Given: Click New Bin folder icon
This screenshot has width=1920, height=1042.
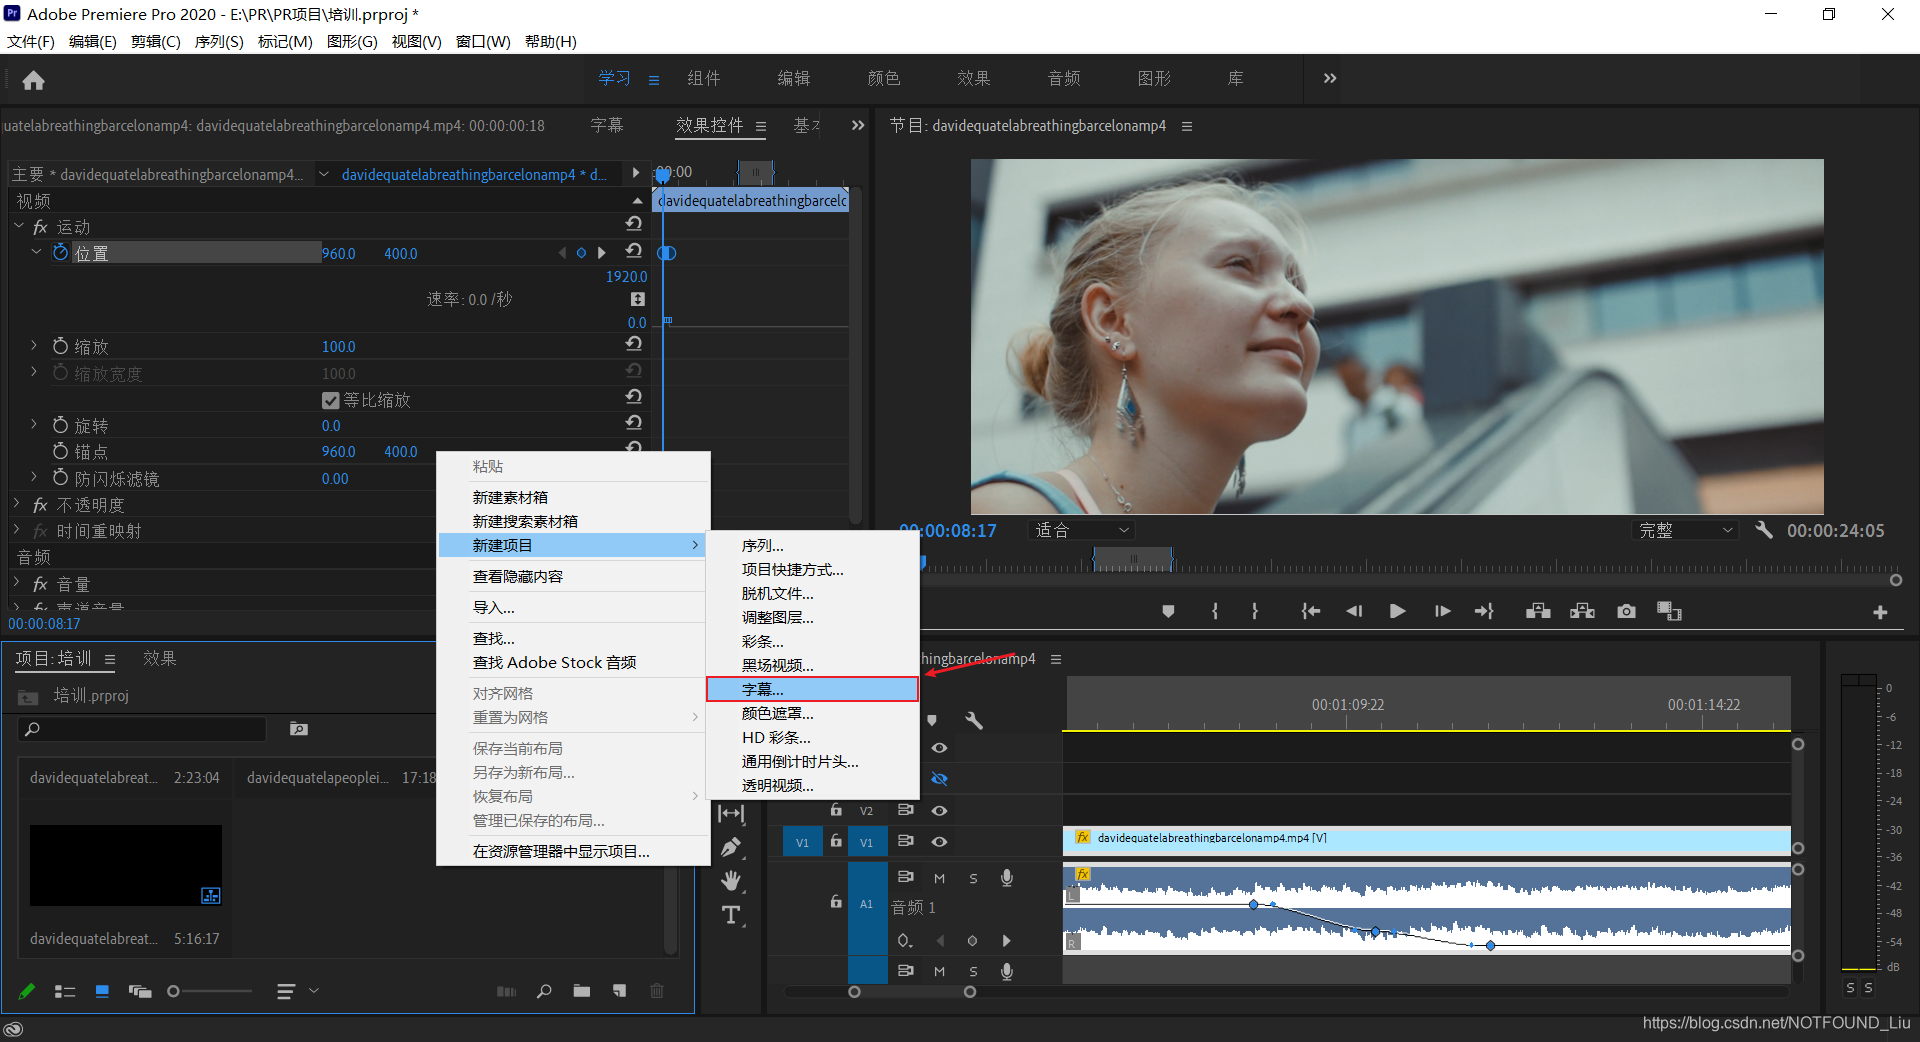Looking at the screenshot, I should tap(582, 991).
